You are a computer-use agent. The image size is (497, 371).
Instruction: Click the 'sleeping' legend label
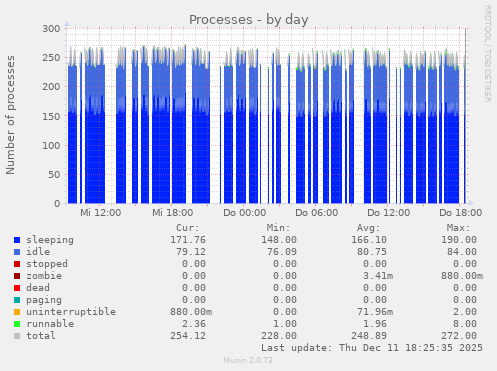[x=50, y=240]
